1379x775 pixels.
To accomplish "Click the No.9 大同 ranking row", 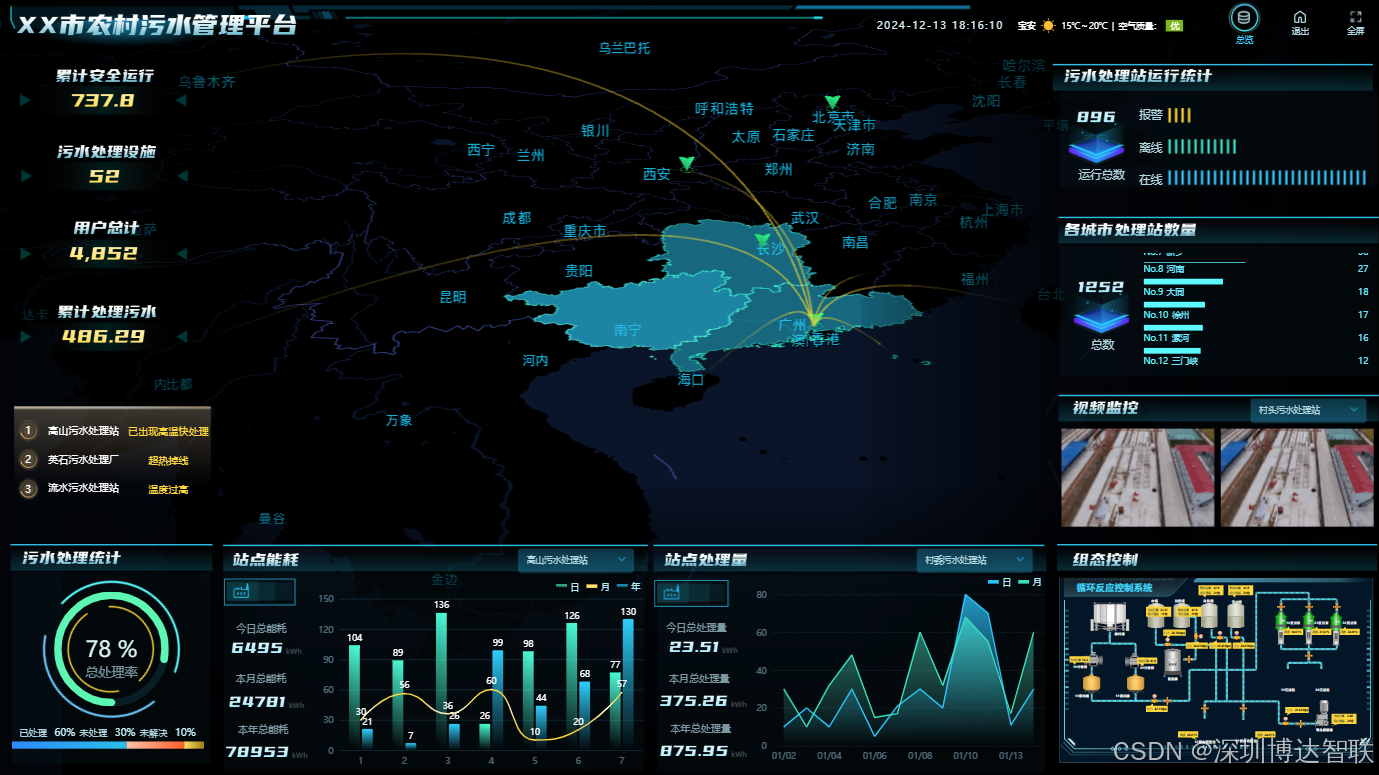I will [x=1256, y=297].
